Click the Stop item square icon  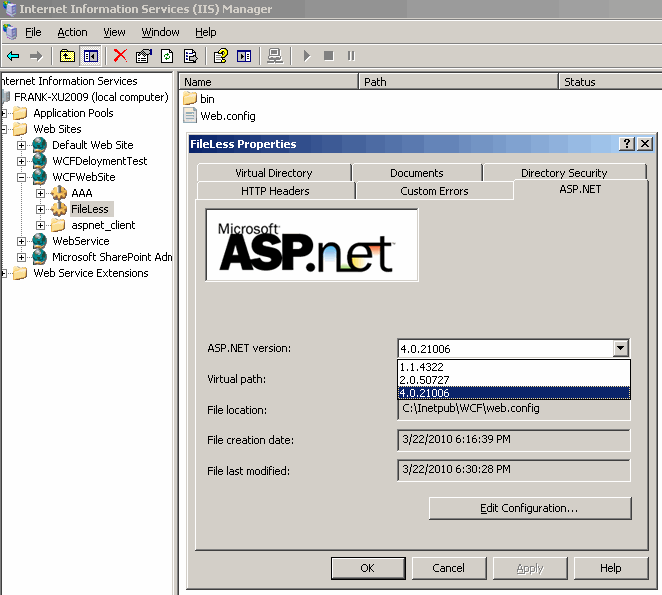pos(328,56)
